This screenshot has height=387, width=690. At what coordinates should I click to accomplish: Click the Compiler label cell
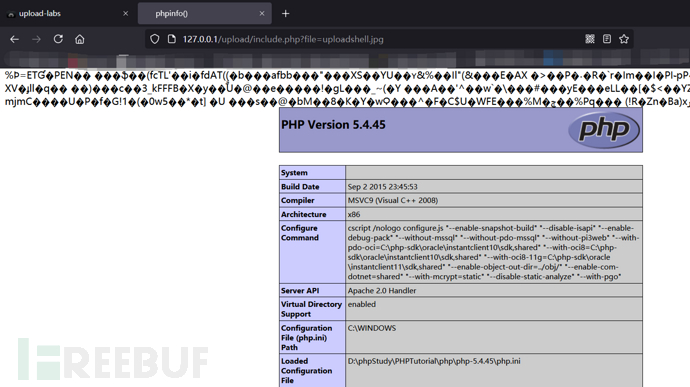(312, 200)
